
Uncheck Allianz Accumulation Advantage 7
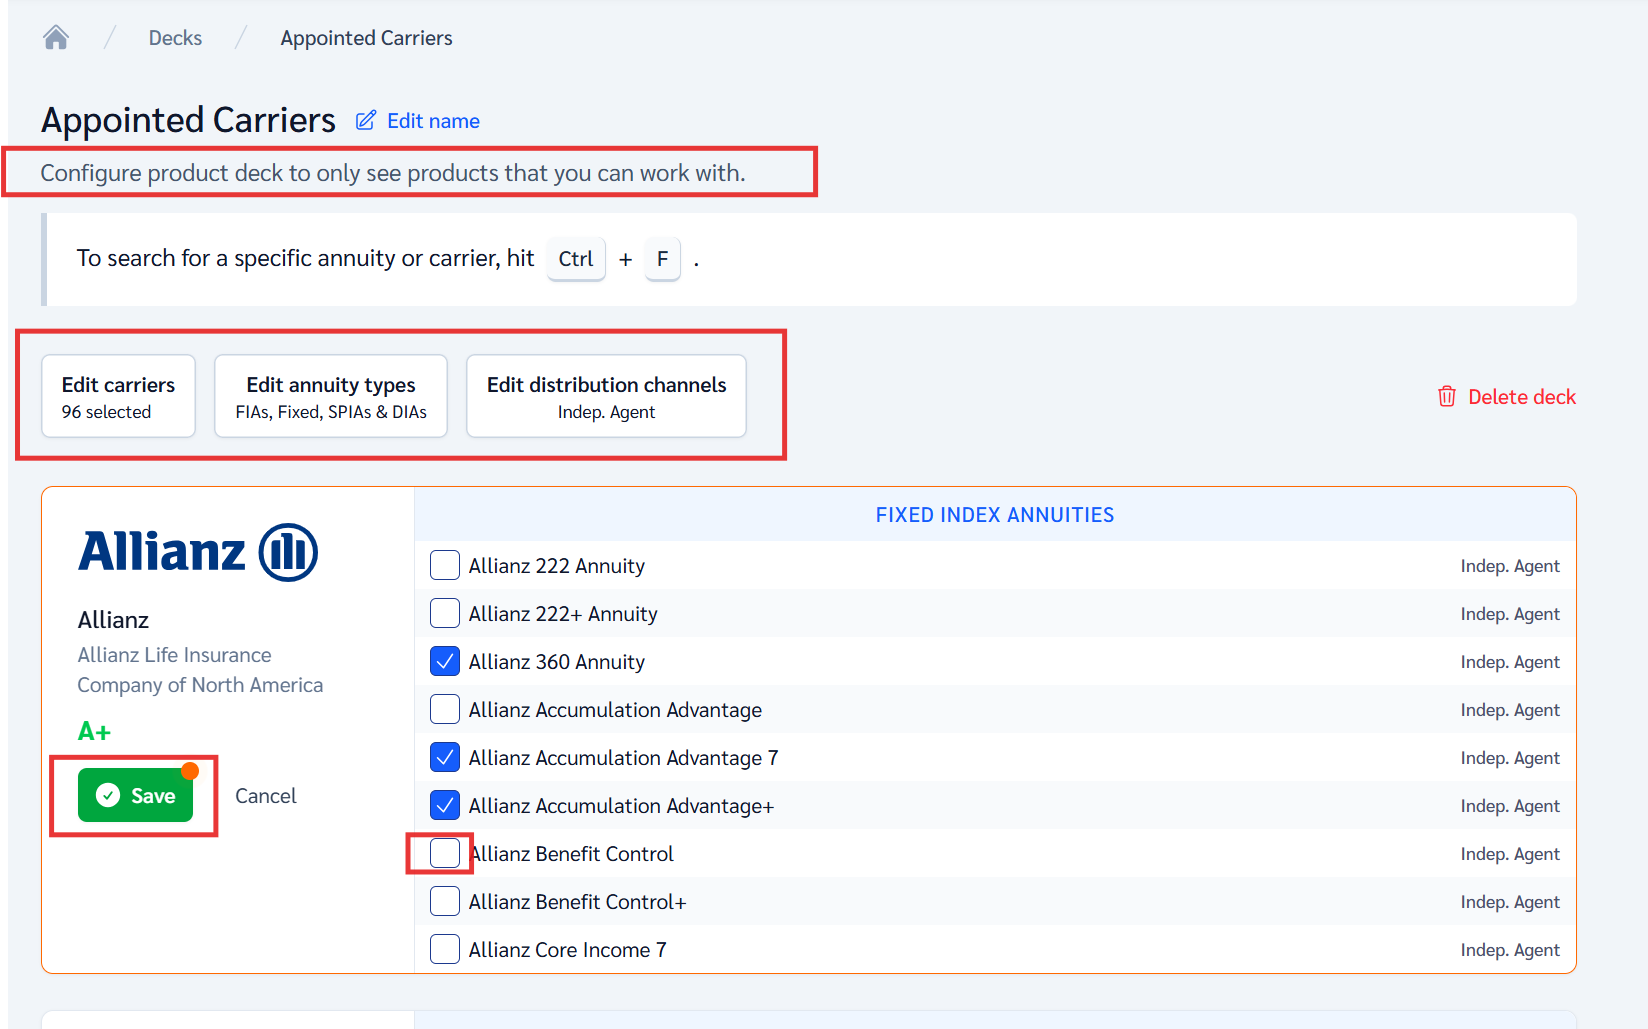click(x=445, y=757)
